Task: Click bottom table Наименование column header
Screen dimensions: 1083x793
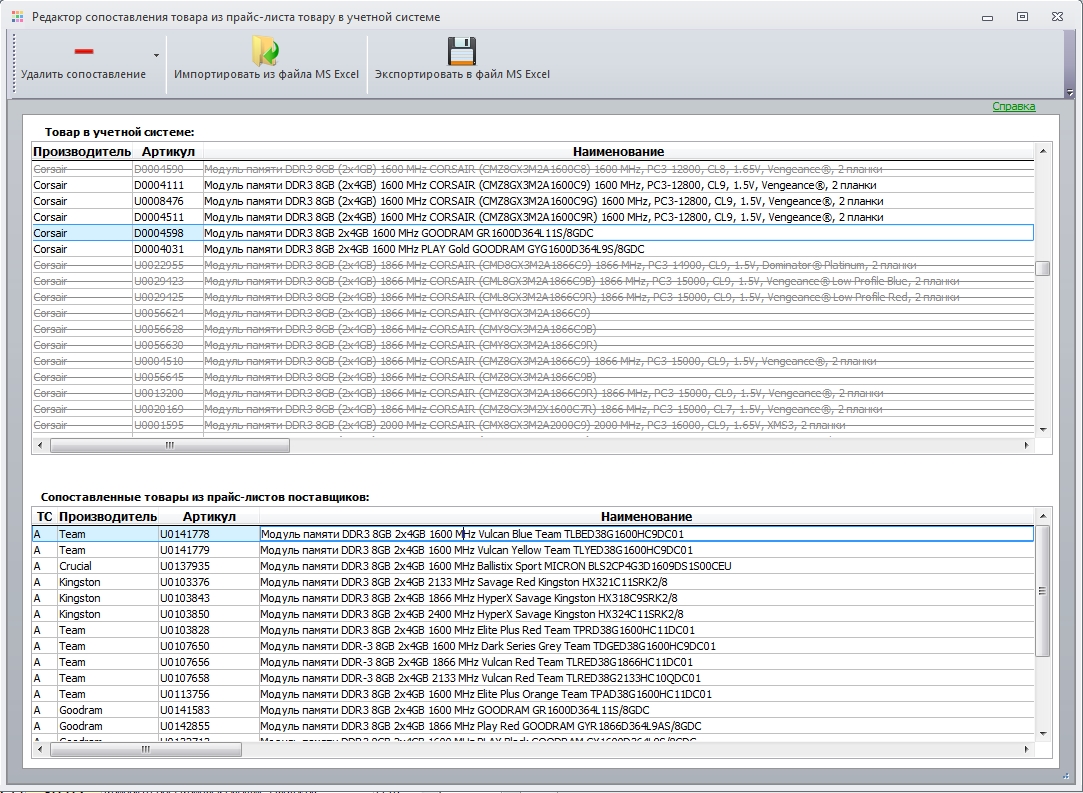Action: coord(646,517)
